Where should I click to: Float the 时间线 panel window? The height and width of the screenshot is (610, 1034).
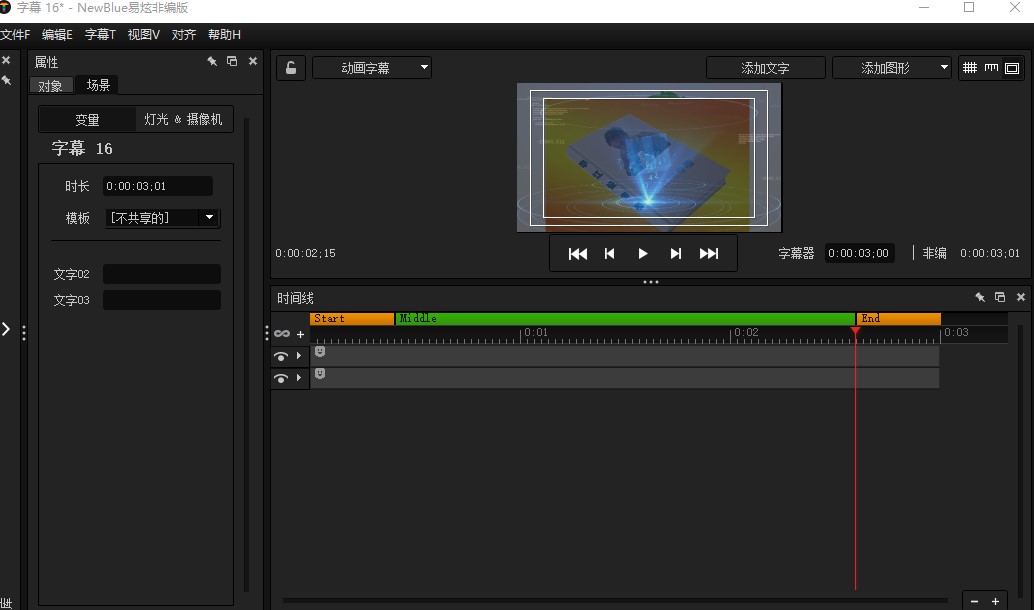(x=1000, y=297)
